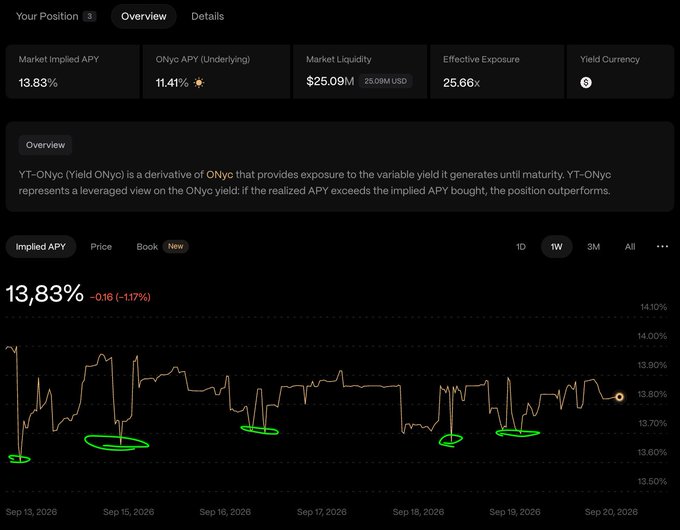Click the large 13,83% chart reading
680x530 pixels.
point(45,294)
